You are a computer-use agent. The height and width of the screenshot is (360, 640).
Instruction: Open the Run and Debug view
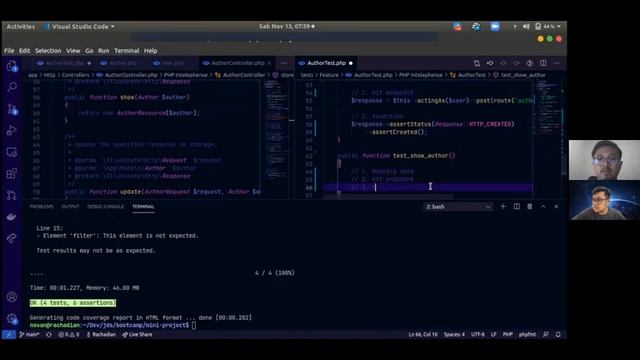12,131
